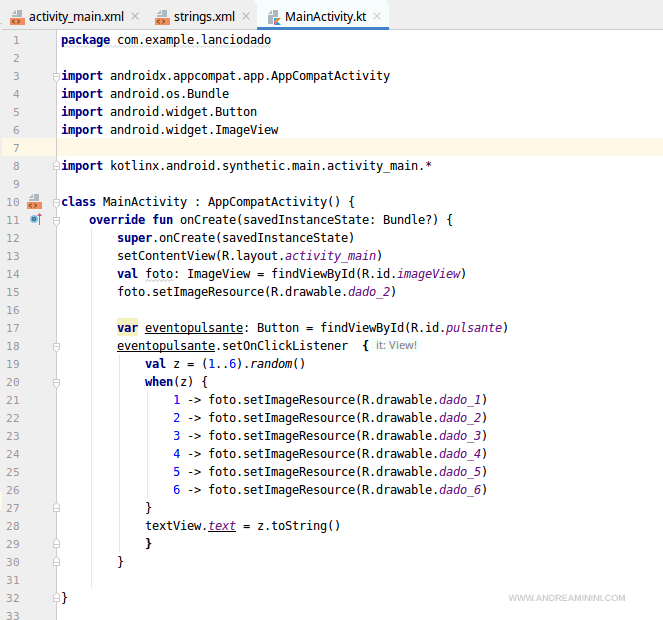Click 'super' keyword on line 12
Viewport: 663px width, 620px height.
pyautogui.click(x=134, y=238)
